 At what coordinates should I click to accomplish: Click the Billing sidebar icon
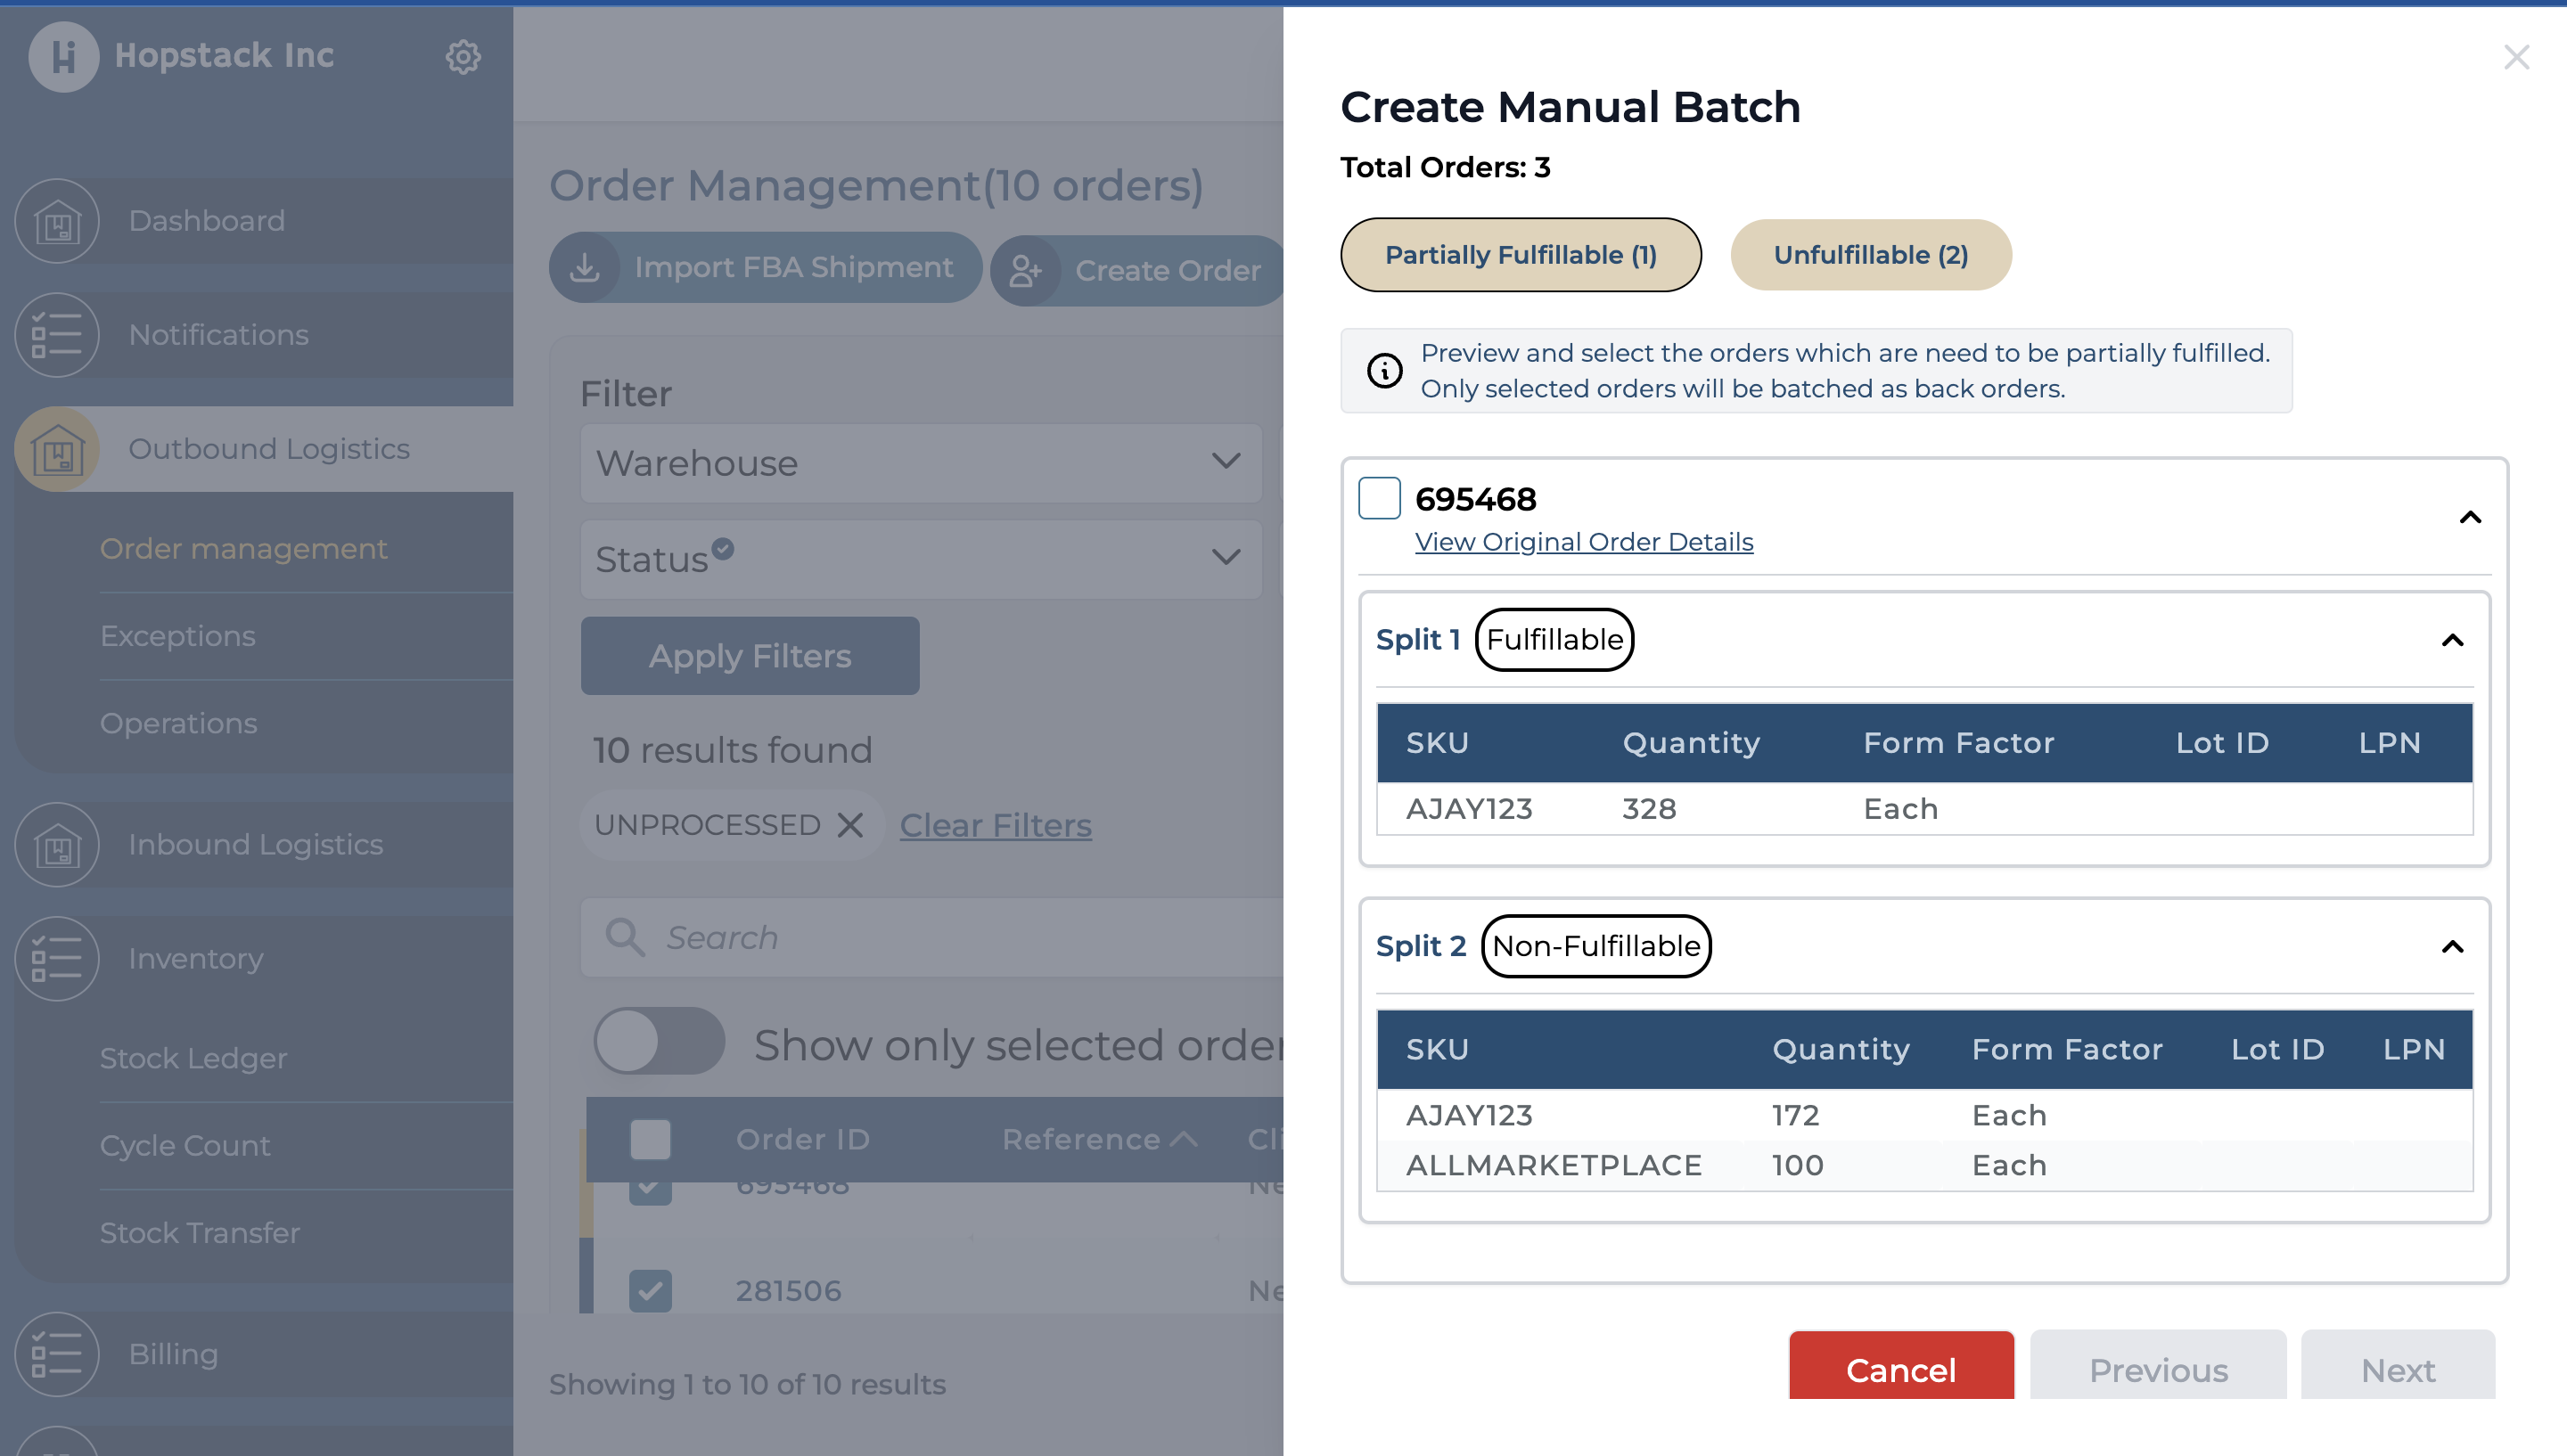click(57, 1354)
